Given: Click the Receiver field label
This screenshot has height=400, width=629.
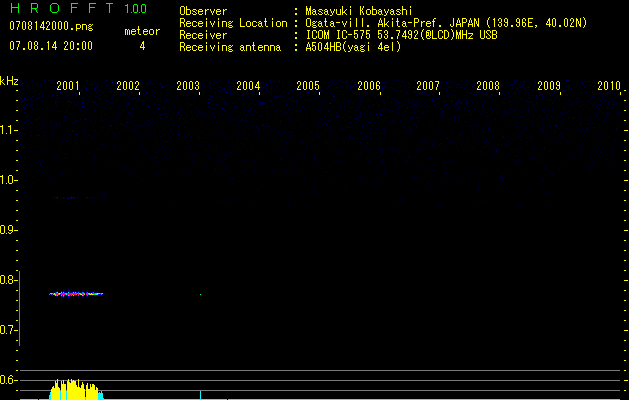Looking at the screenshot, I should pos(203,35).
